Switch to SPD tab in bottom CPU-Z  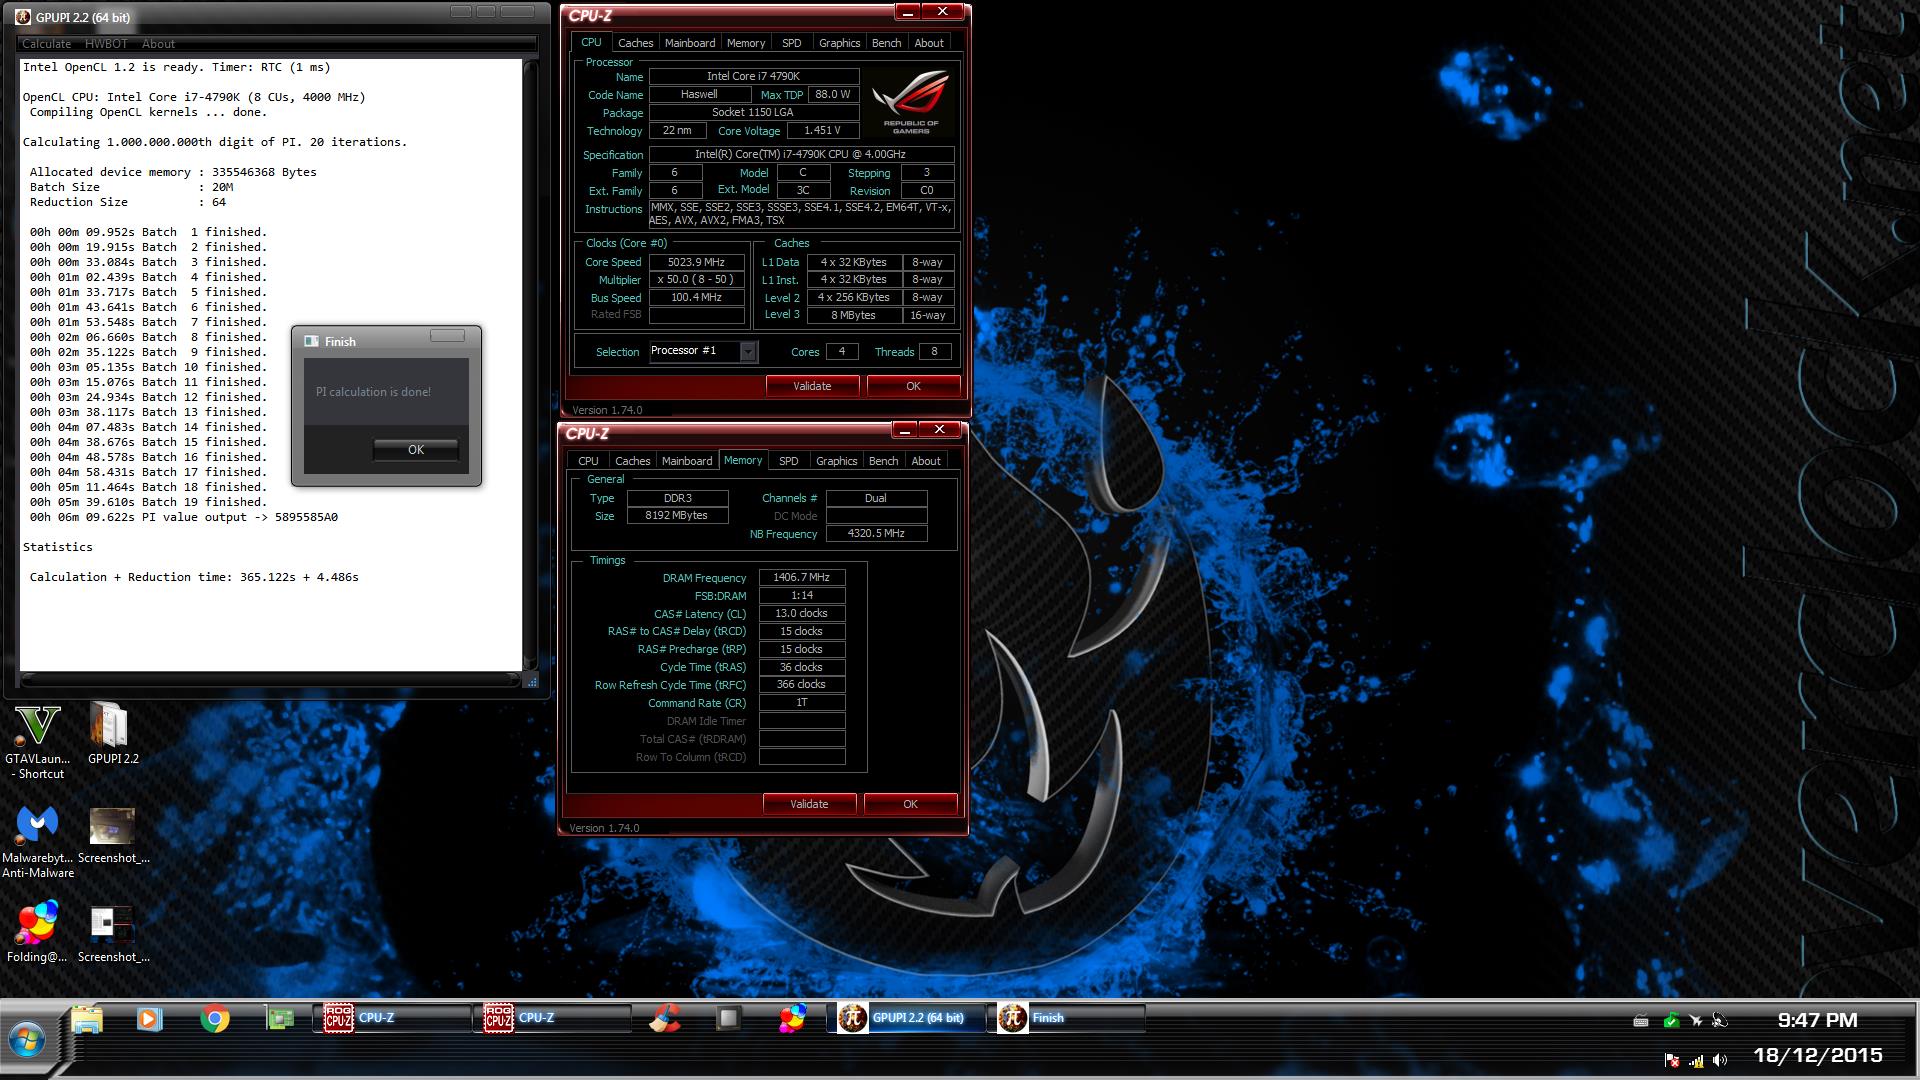(788, 461)
